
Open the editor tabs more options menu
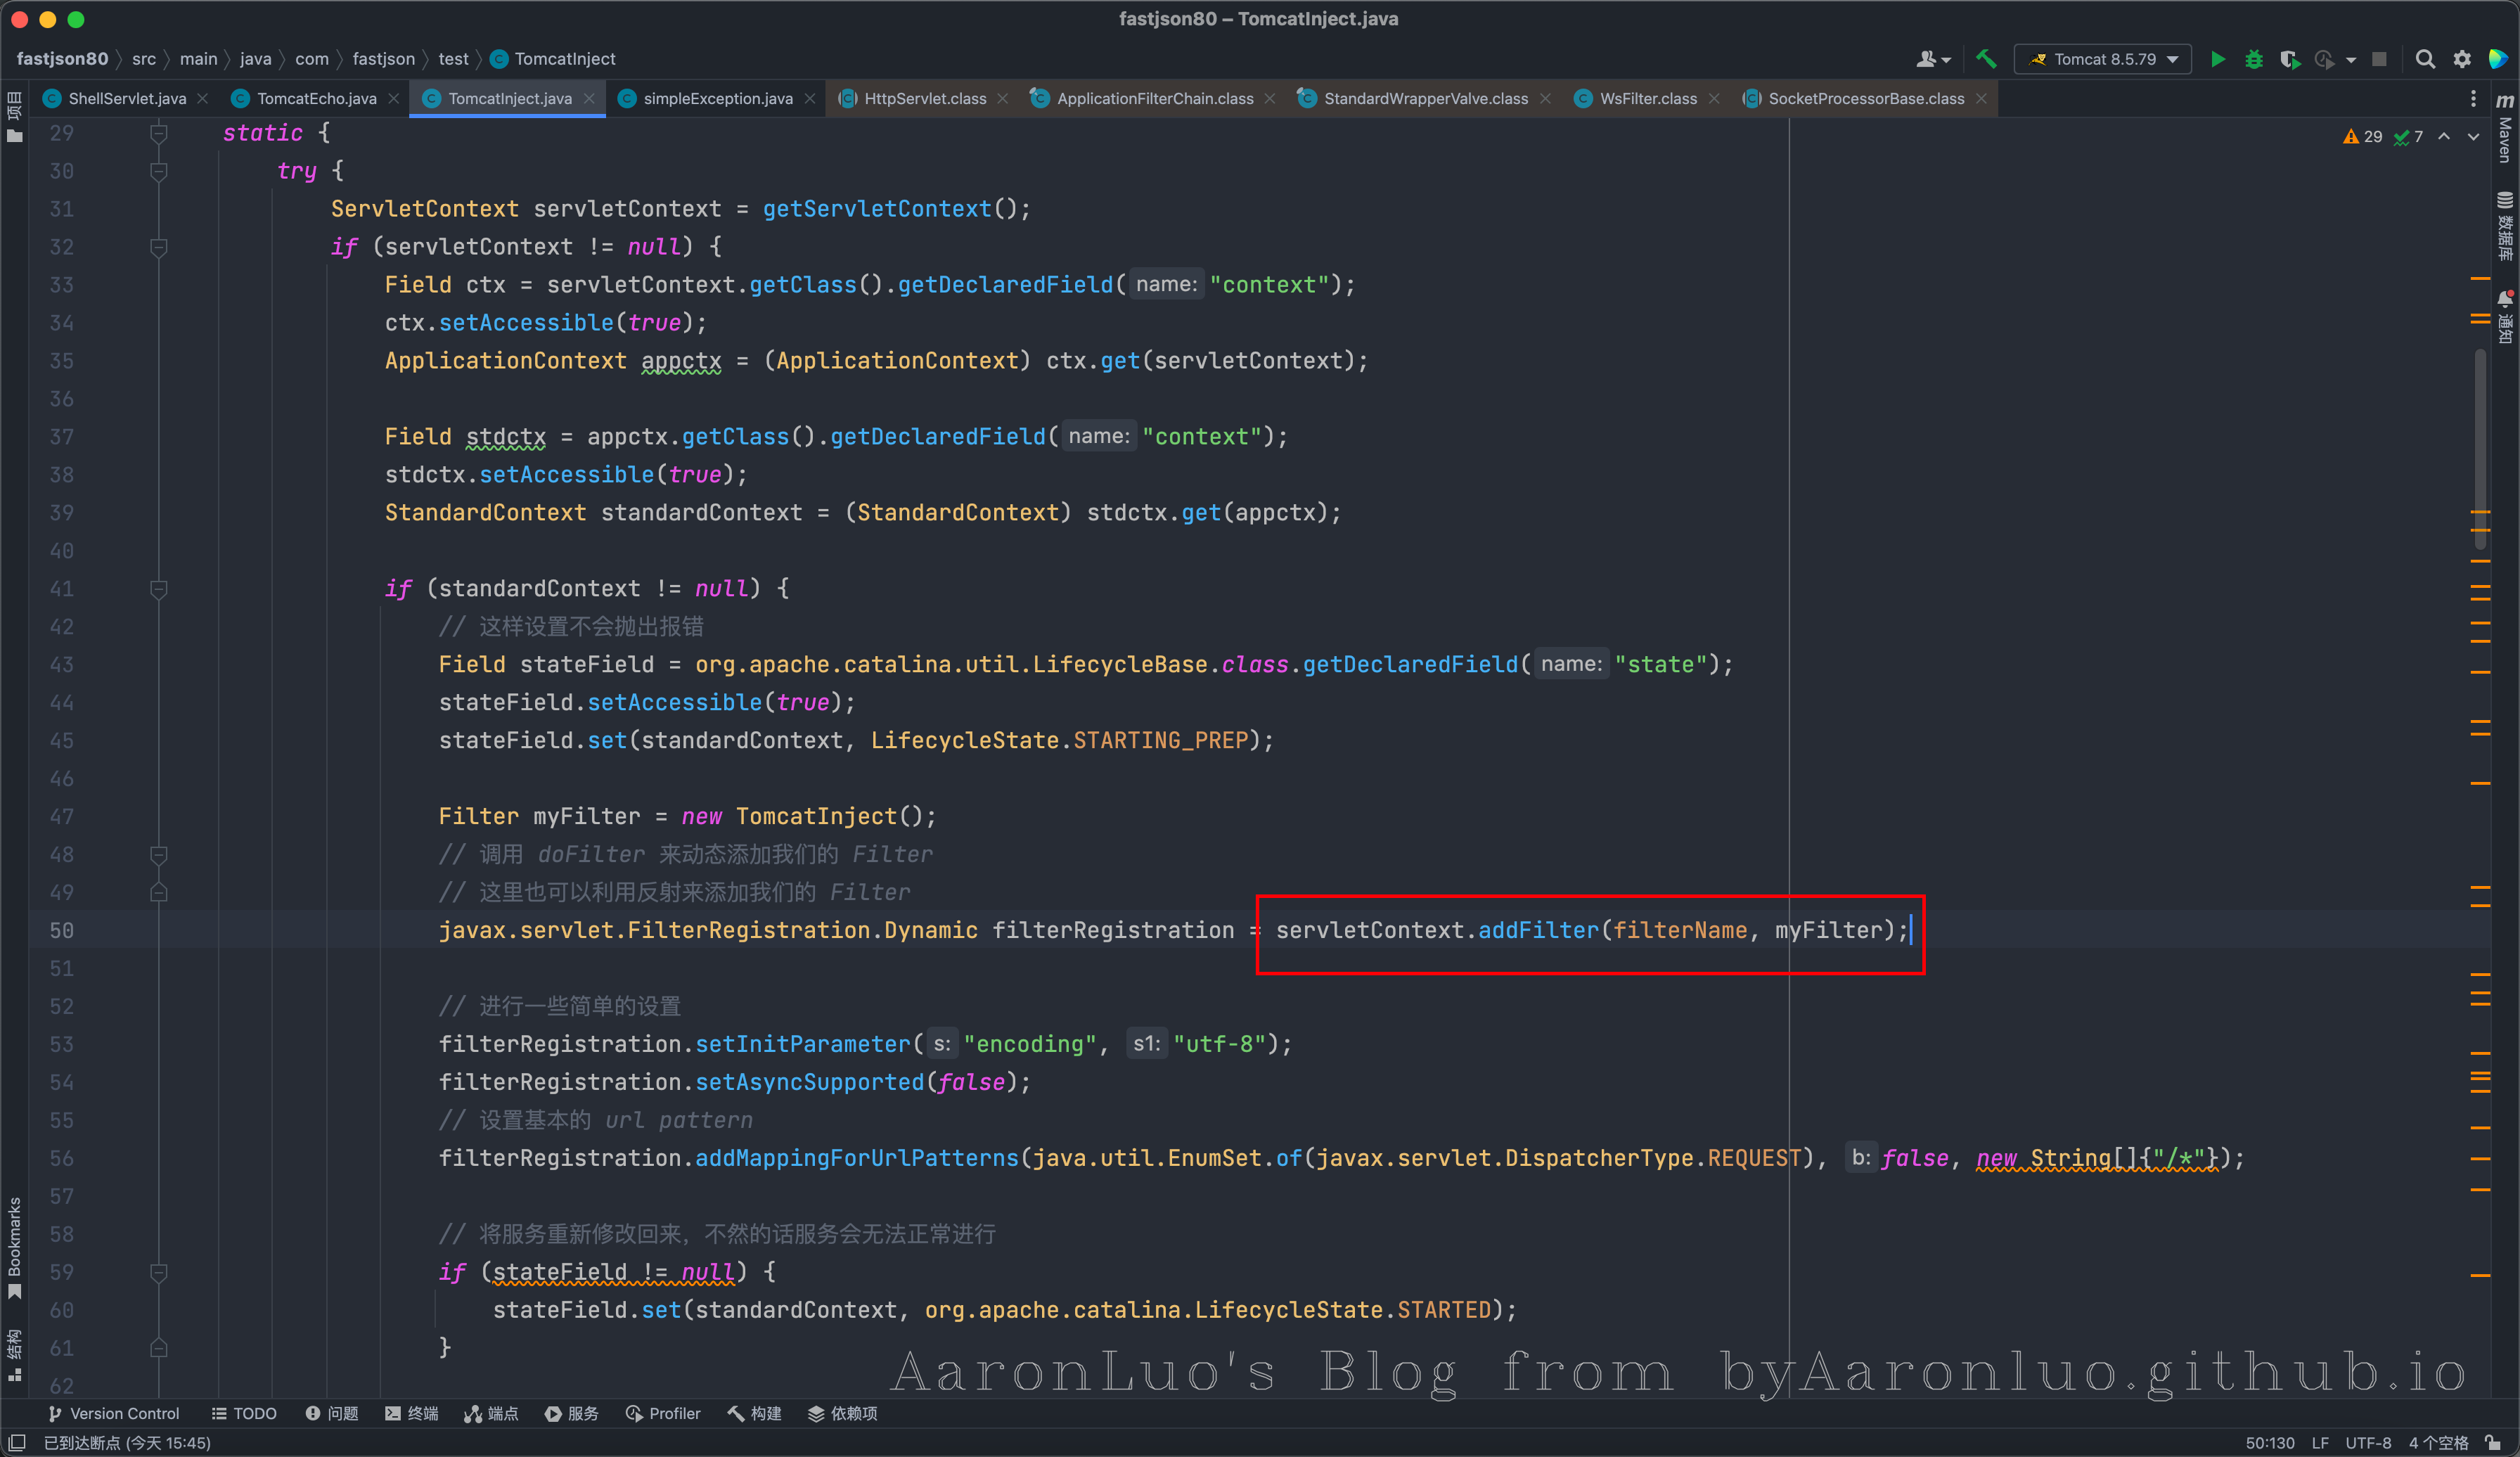coord(2473,98)
